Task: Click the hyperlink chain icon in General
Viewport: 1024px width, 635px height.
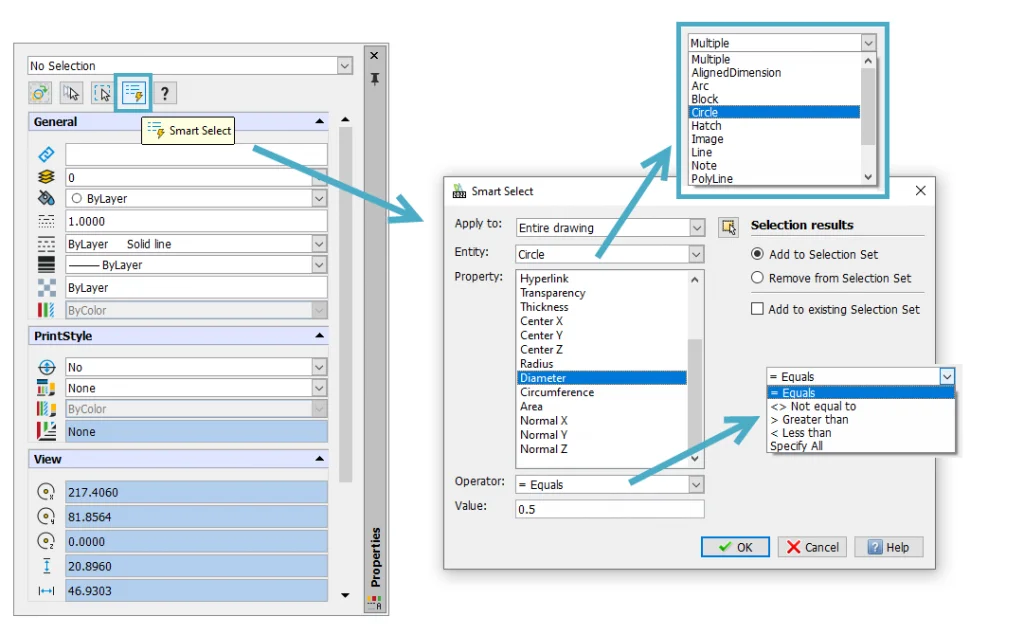Action: [46, 155]
